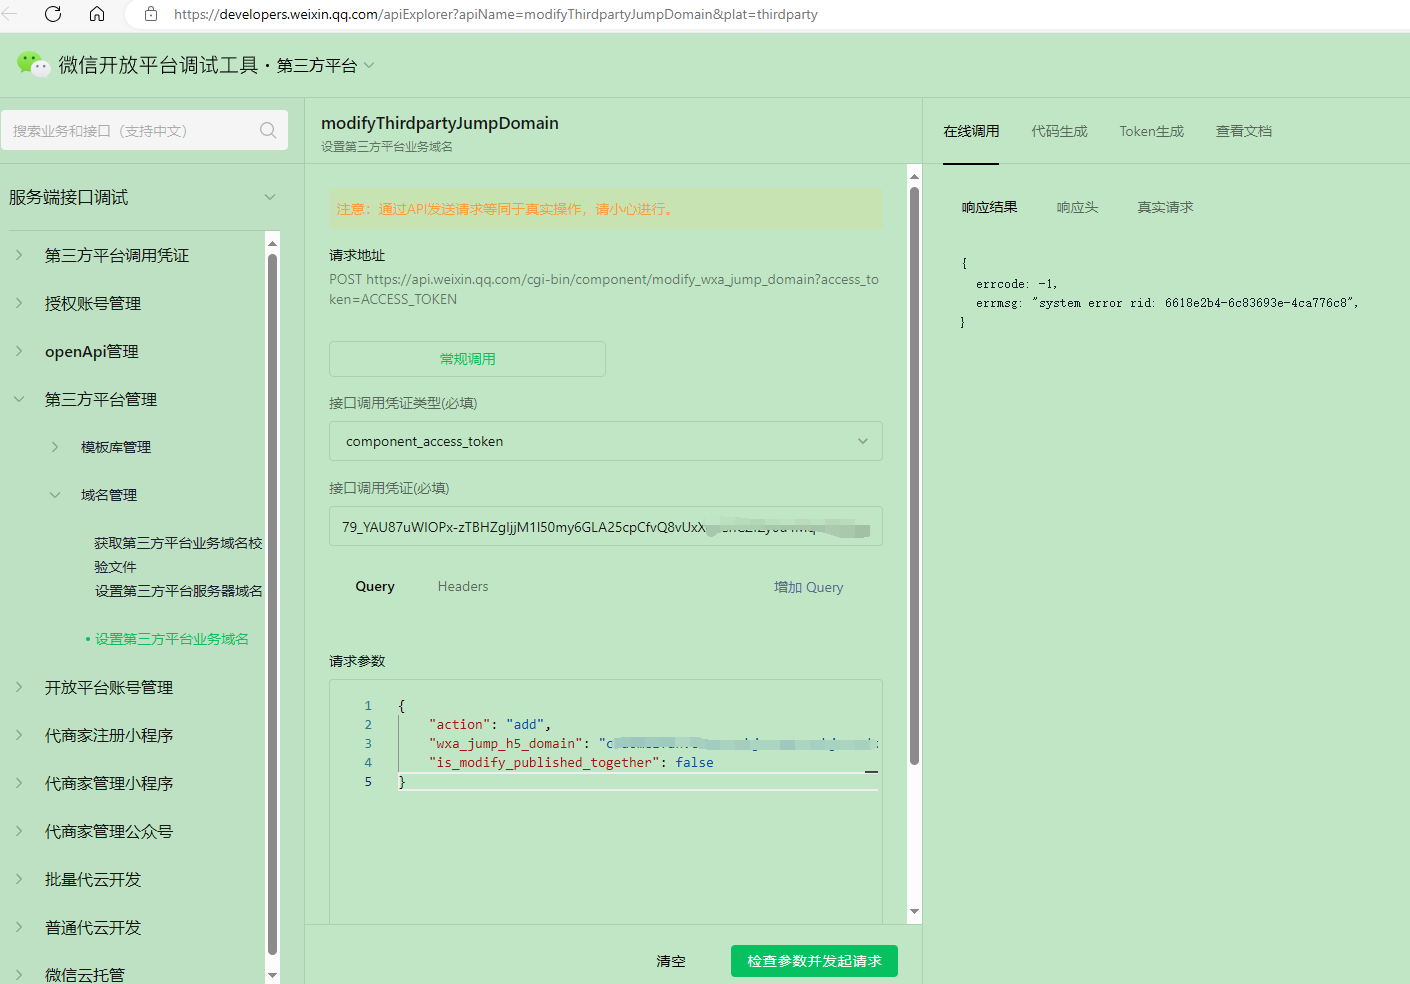1410x984 pixels.
Task: Open 设置第三方平台服务器域名 item
Action: (179, 591)
